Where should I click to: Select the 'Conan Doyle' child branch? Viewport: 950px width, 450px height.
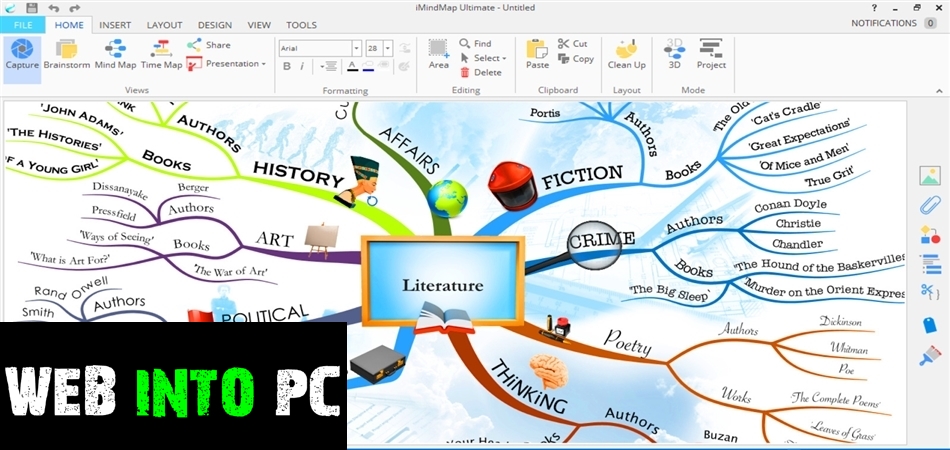click(790, 206)
